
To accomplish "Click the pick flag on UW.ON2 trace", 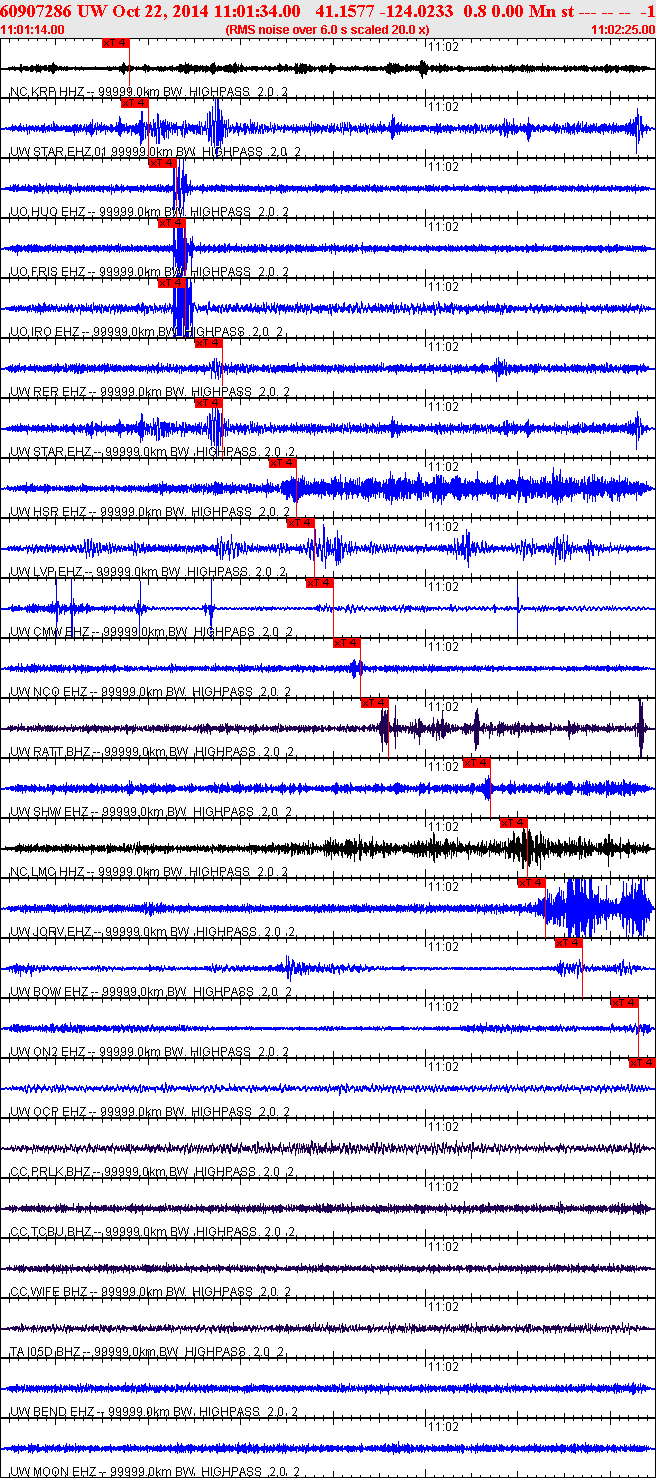I will pyautogui.click(x=625, y=1003).
